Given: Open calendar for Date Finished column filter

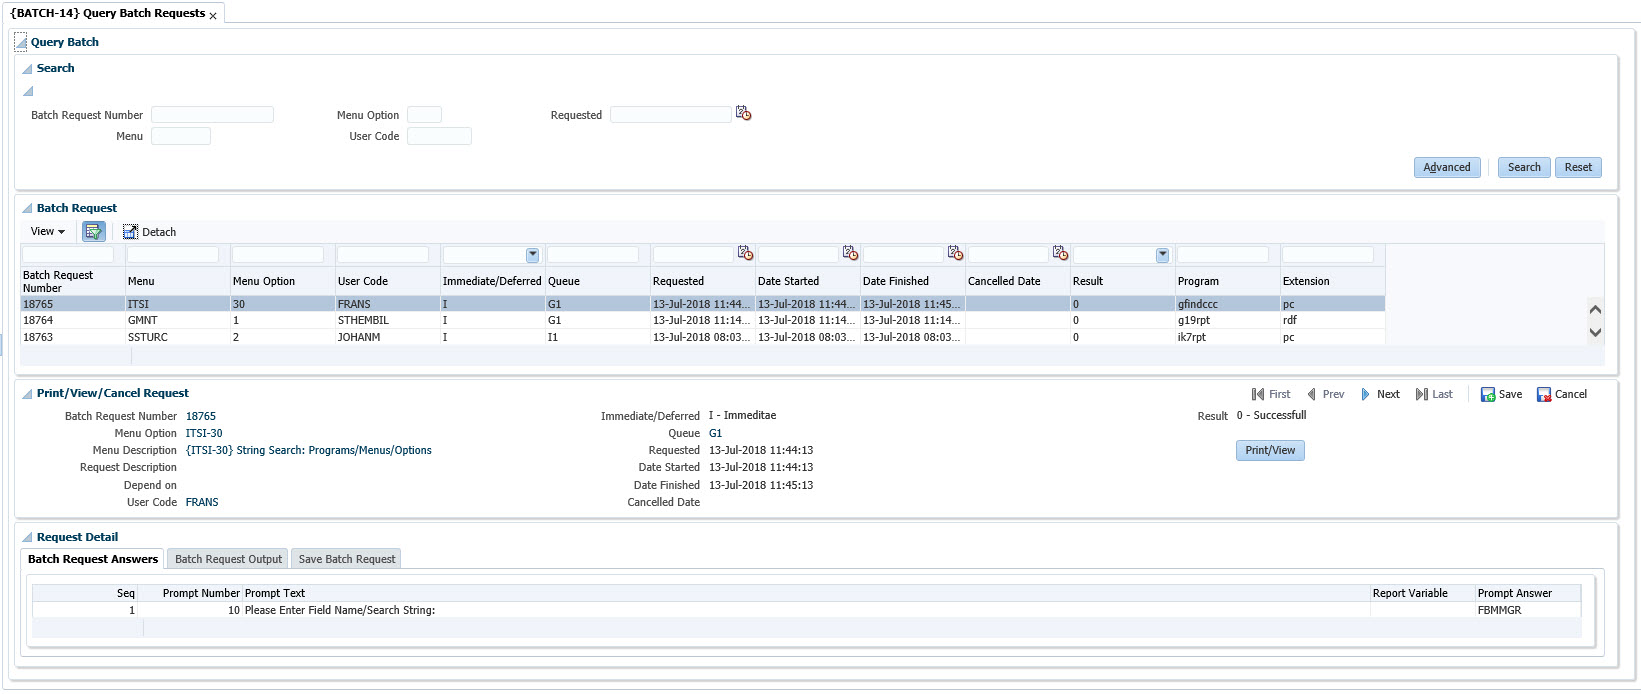Looking at the screenshot, I should (955, 254).
